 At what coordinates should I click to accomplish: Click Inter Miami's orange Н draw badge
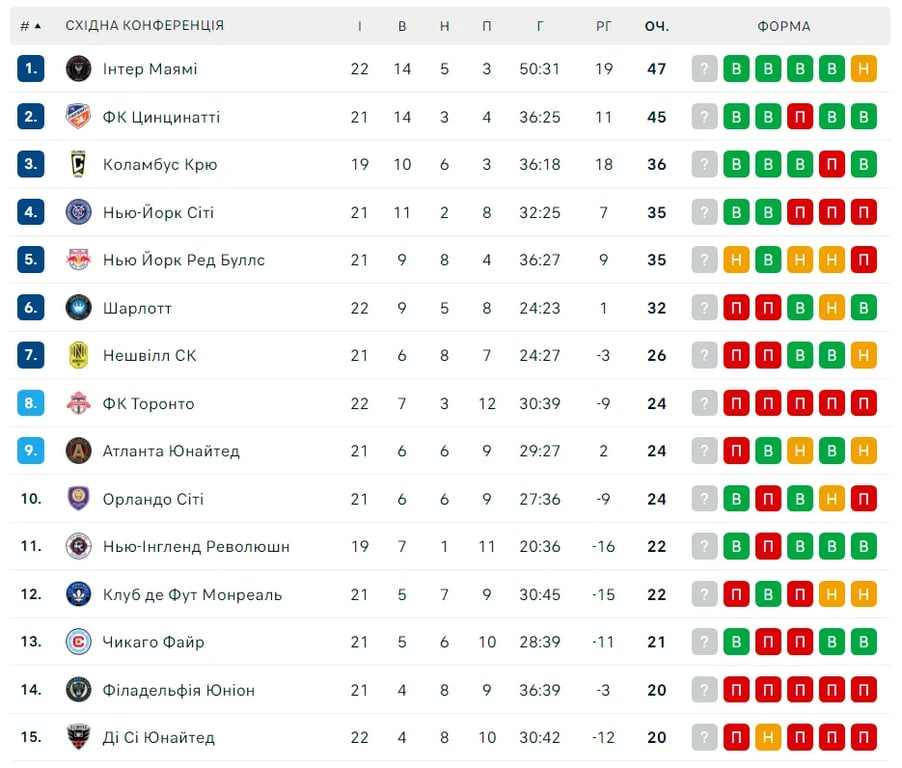click(x=864, y=69)
